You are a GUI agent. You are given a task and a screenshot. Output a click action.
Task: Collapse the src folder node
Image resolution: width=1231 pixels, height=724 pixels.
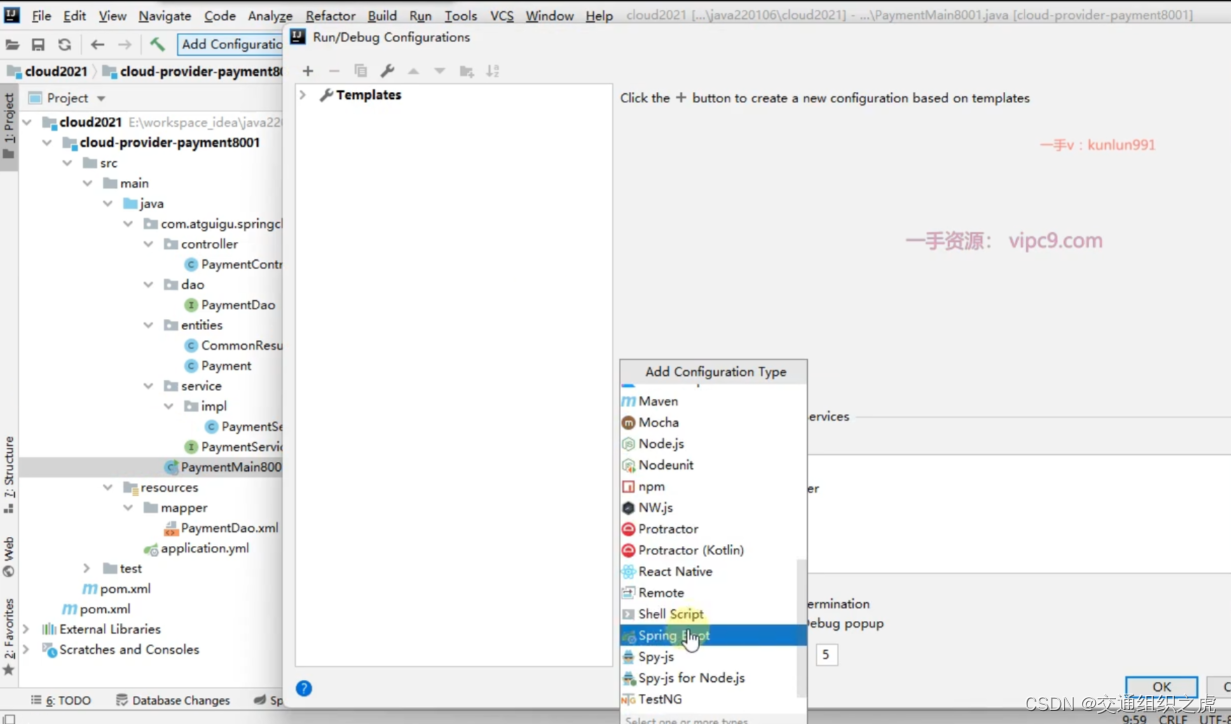click(67, 163)
